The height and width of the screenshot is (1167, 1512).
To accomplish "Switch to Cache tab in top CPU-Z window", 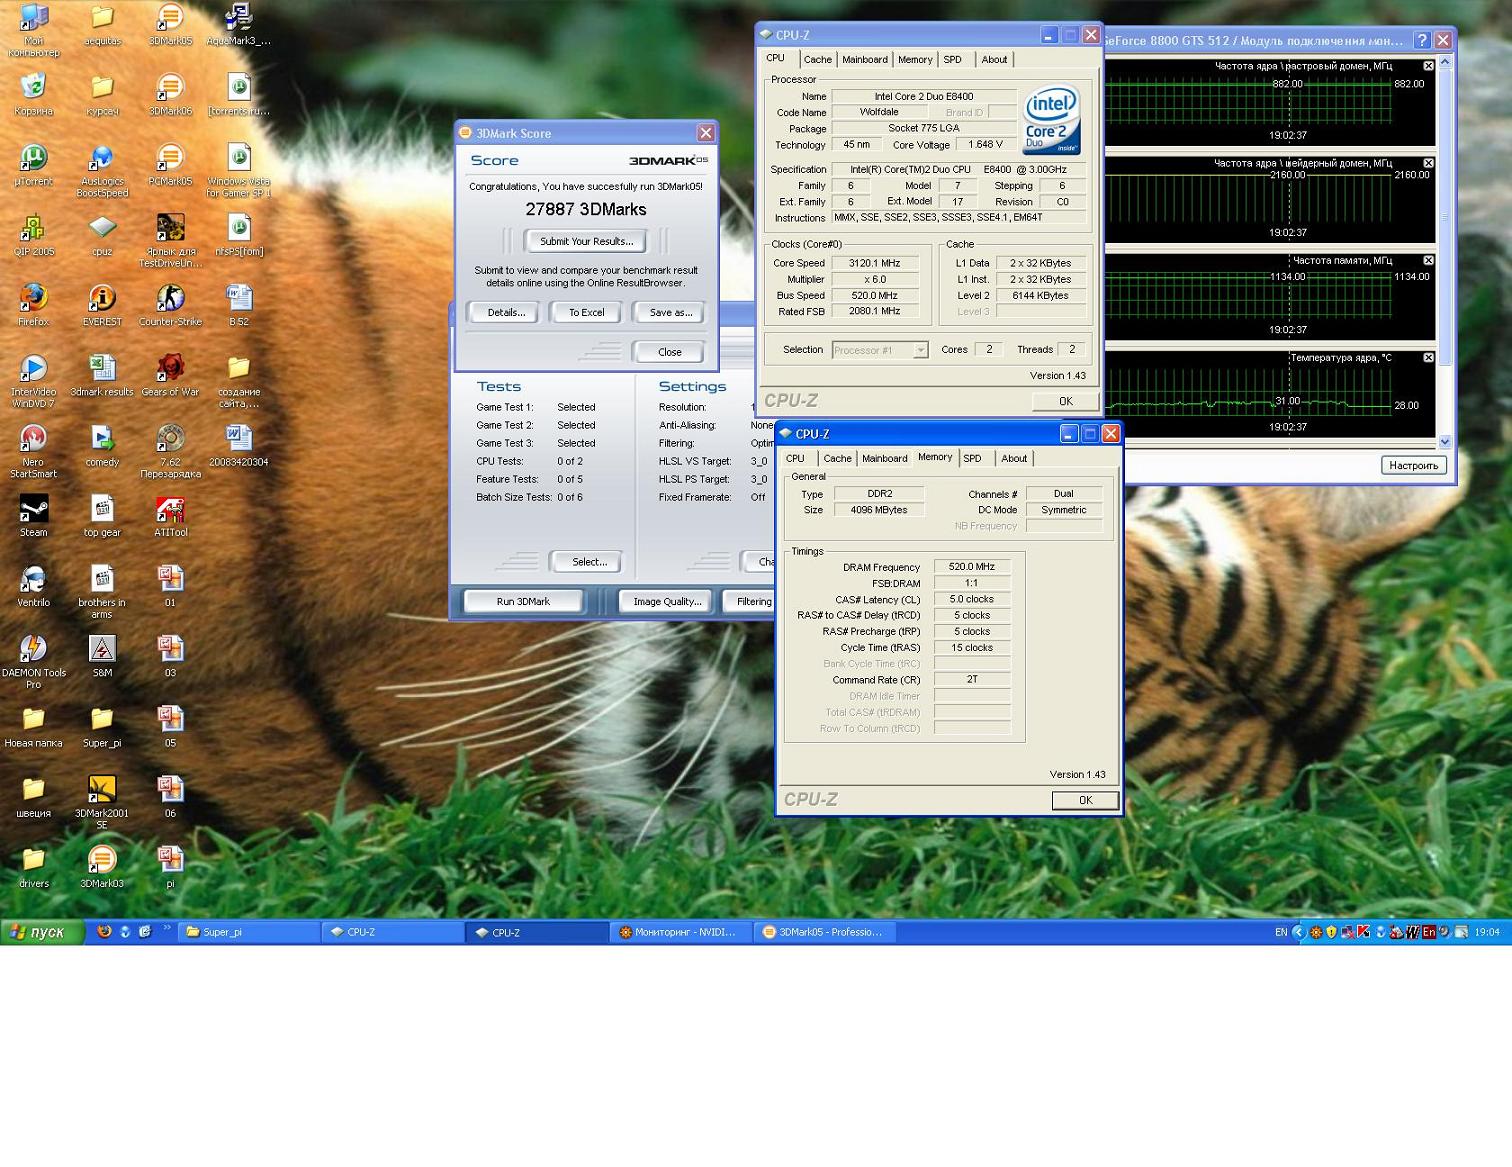I will pyautogui.click(x=817, y=60).
